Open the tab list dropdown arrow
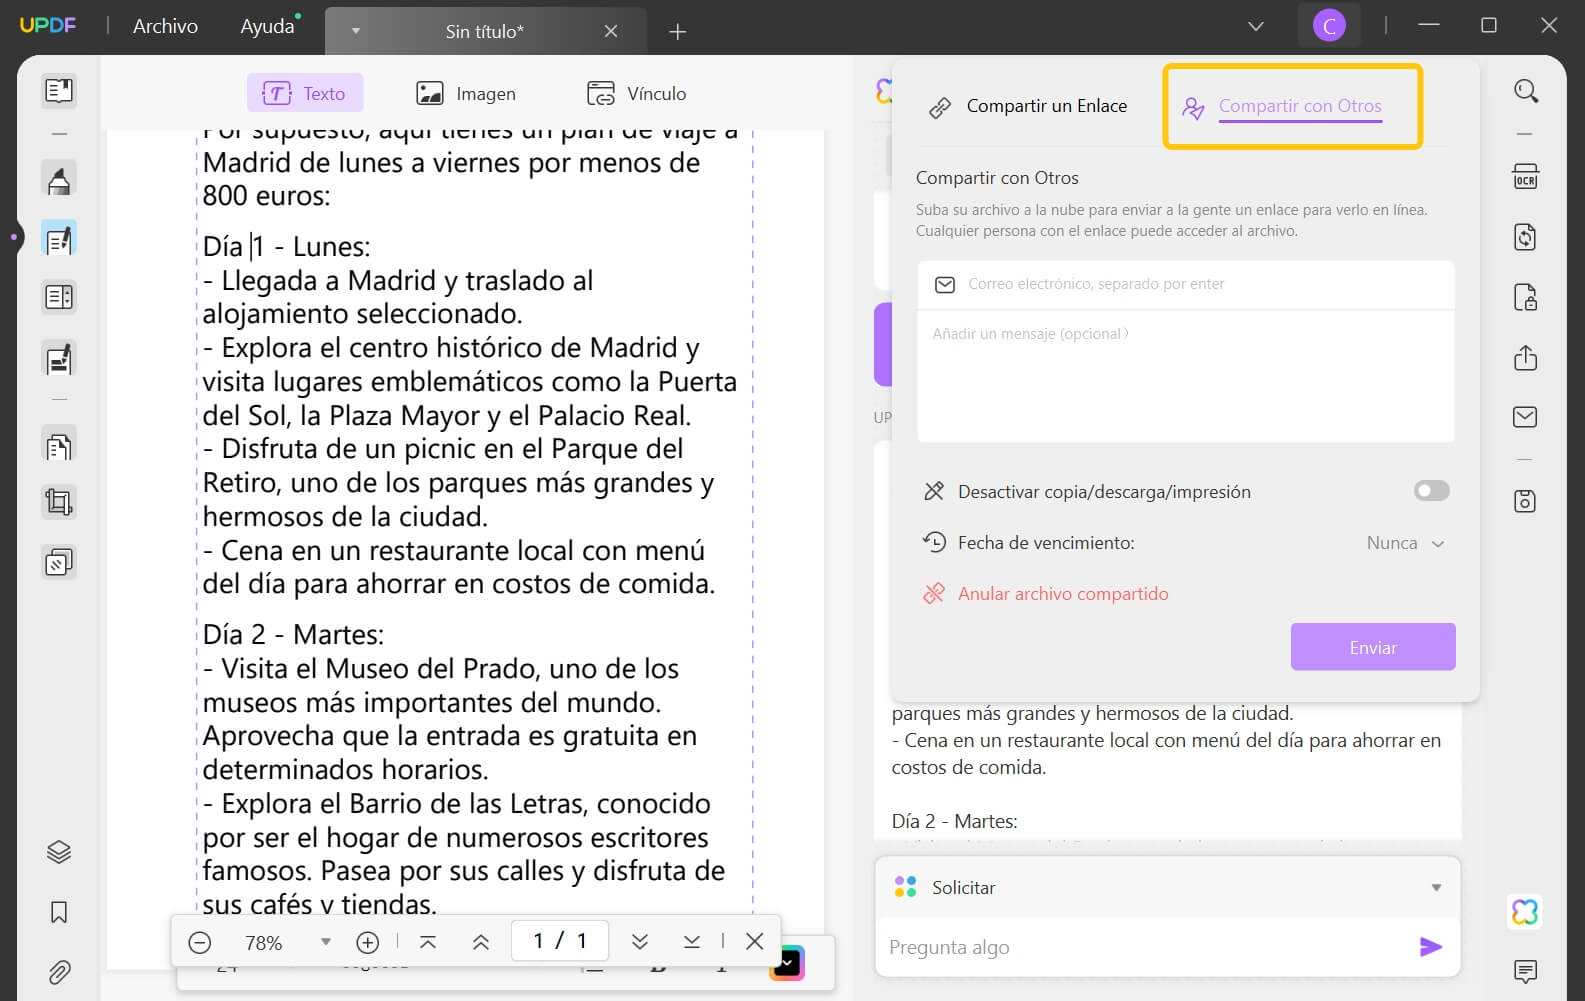 (x=355, y=31)
